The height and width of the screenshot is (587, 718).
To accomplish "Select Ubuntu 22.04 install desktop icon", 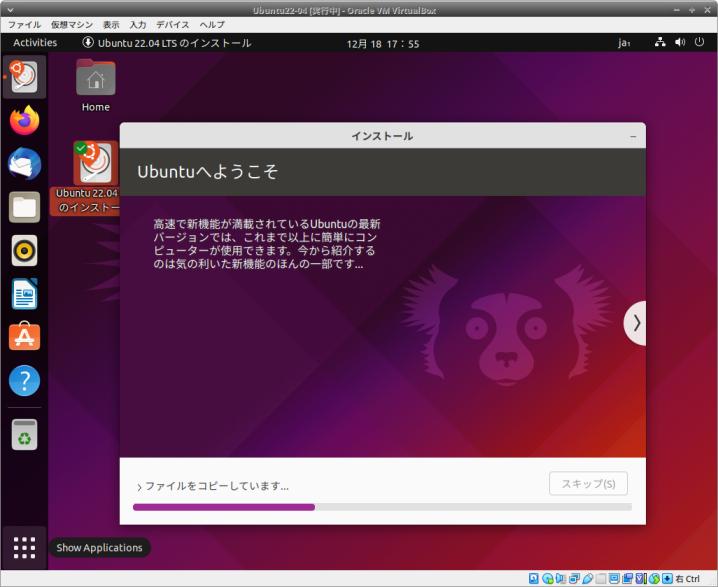I will coord(92,178).
